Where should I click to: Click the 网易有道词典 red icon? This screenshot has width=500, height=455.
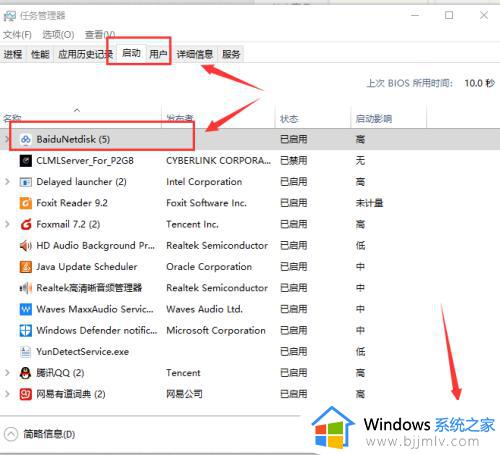tap(26, 394)
